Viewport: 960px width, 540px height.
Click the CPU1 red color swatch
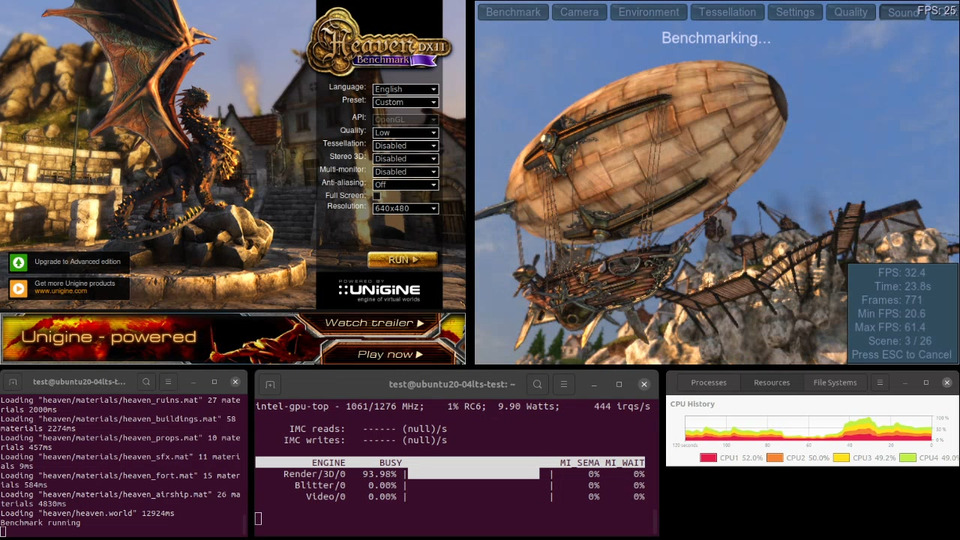(x=708, y=457)
